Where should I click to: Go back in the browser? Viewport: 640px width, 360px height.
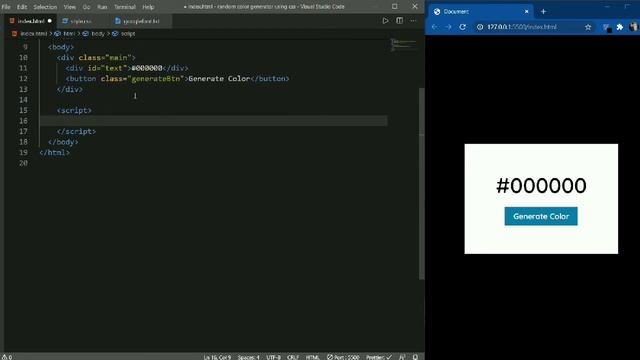434,27
